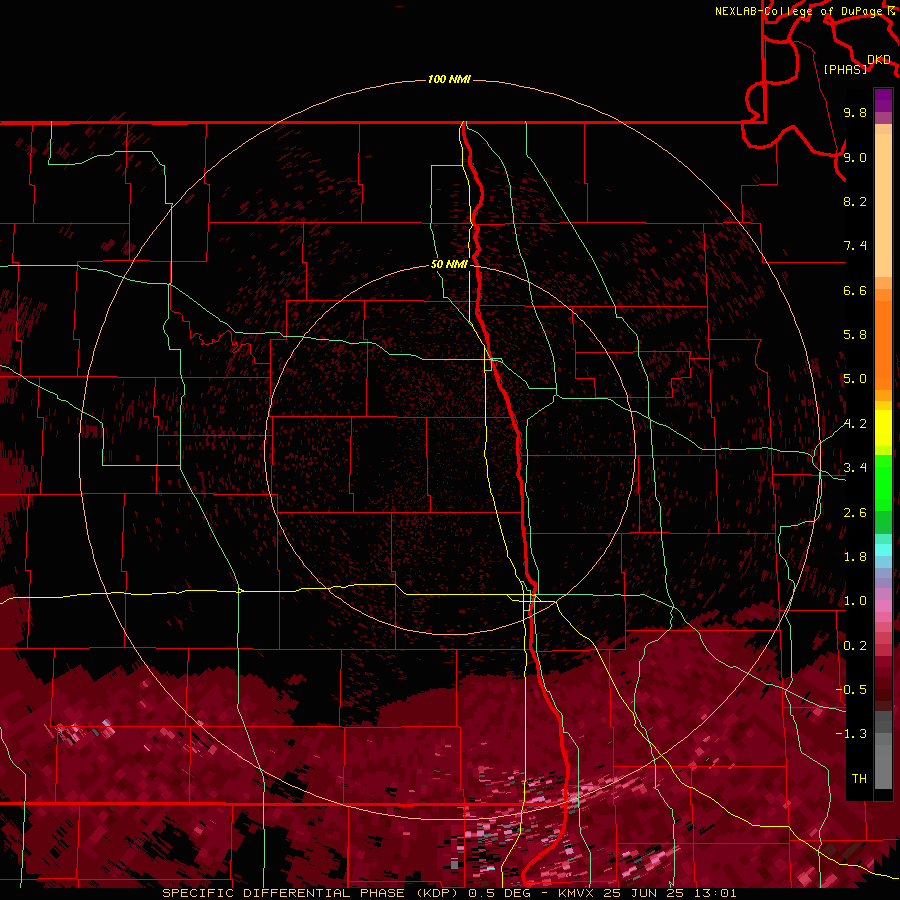Viewport: 900px width, 900px height.
Task: Click the TH threshold label in legend
Action: pyautogui.click(x=859, y=779)
